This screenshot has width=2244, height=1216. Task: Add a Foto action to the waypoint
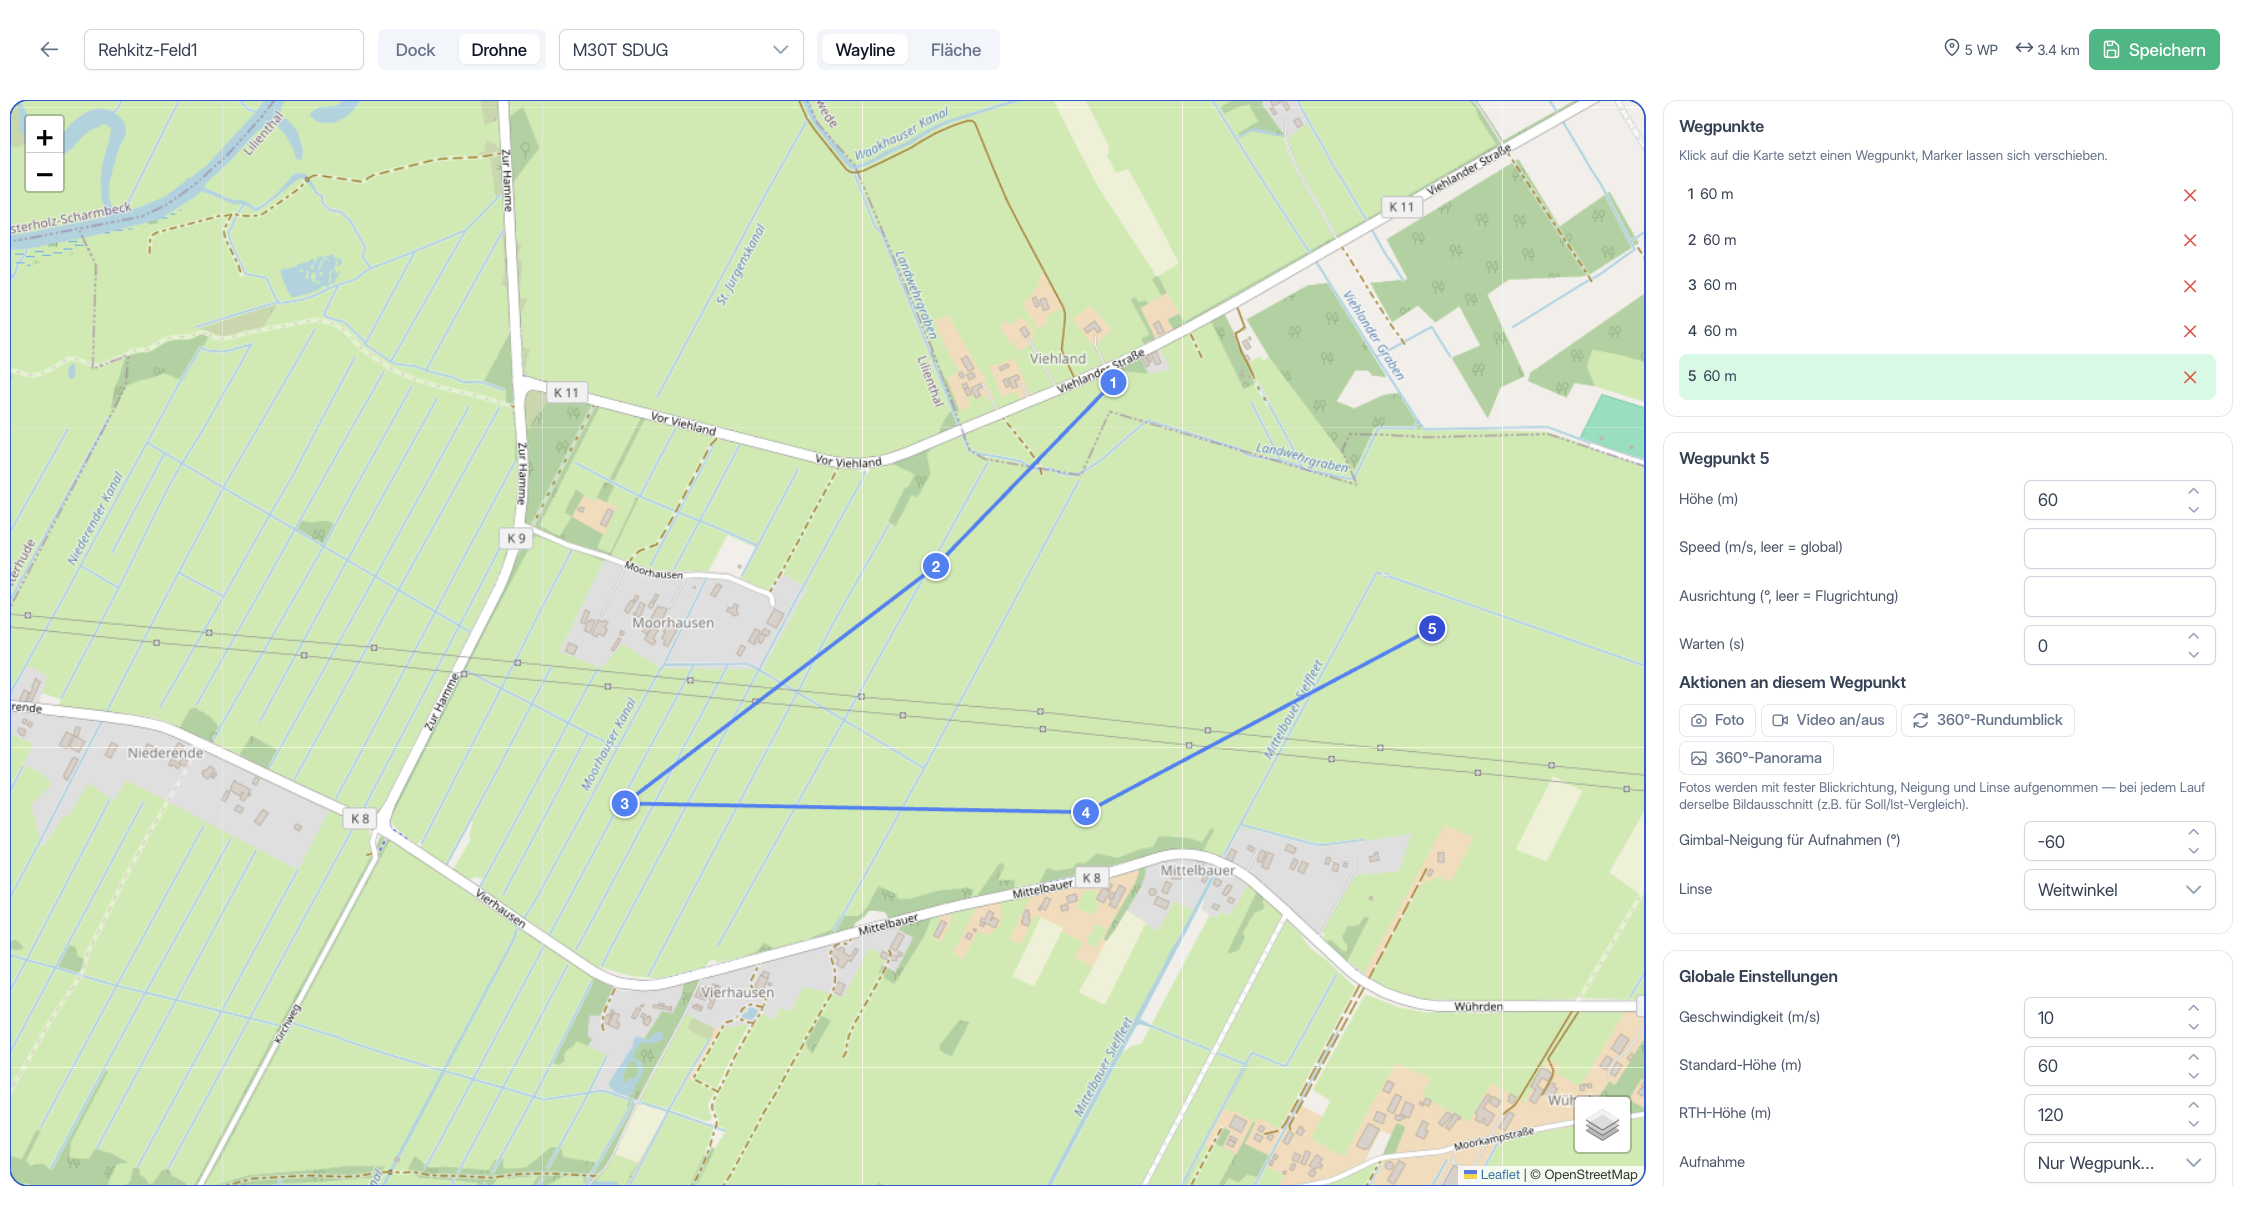point(1717,720)
